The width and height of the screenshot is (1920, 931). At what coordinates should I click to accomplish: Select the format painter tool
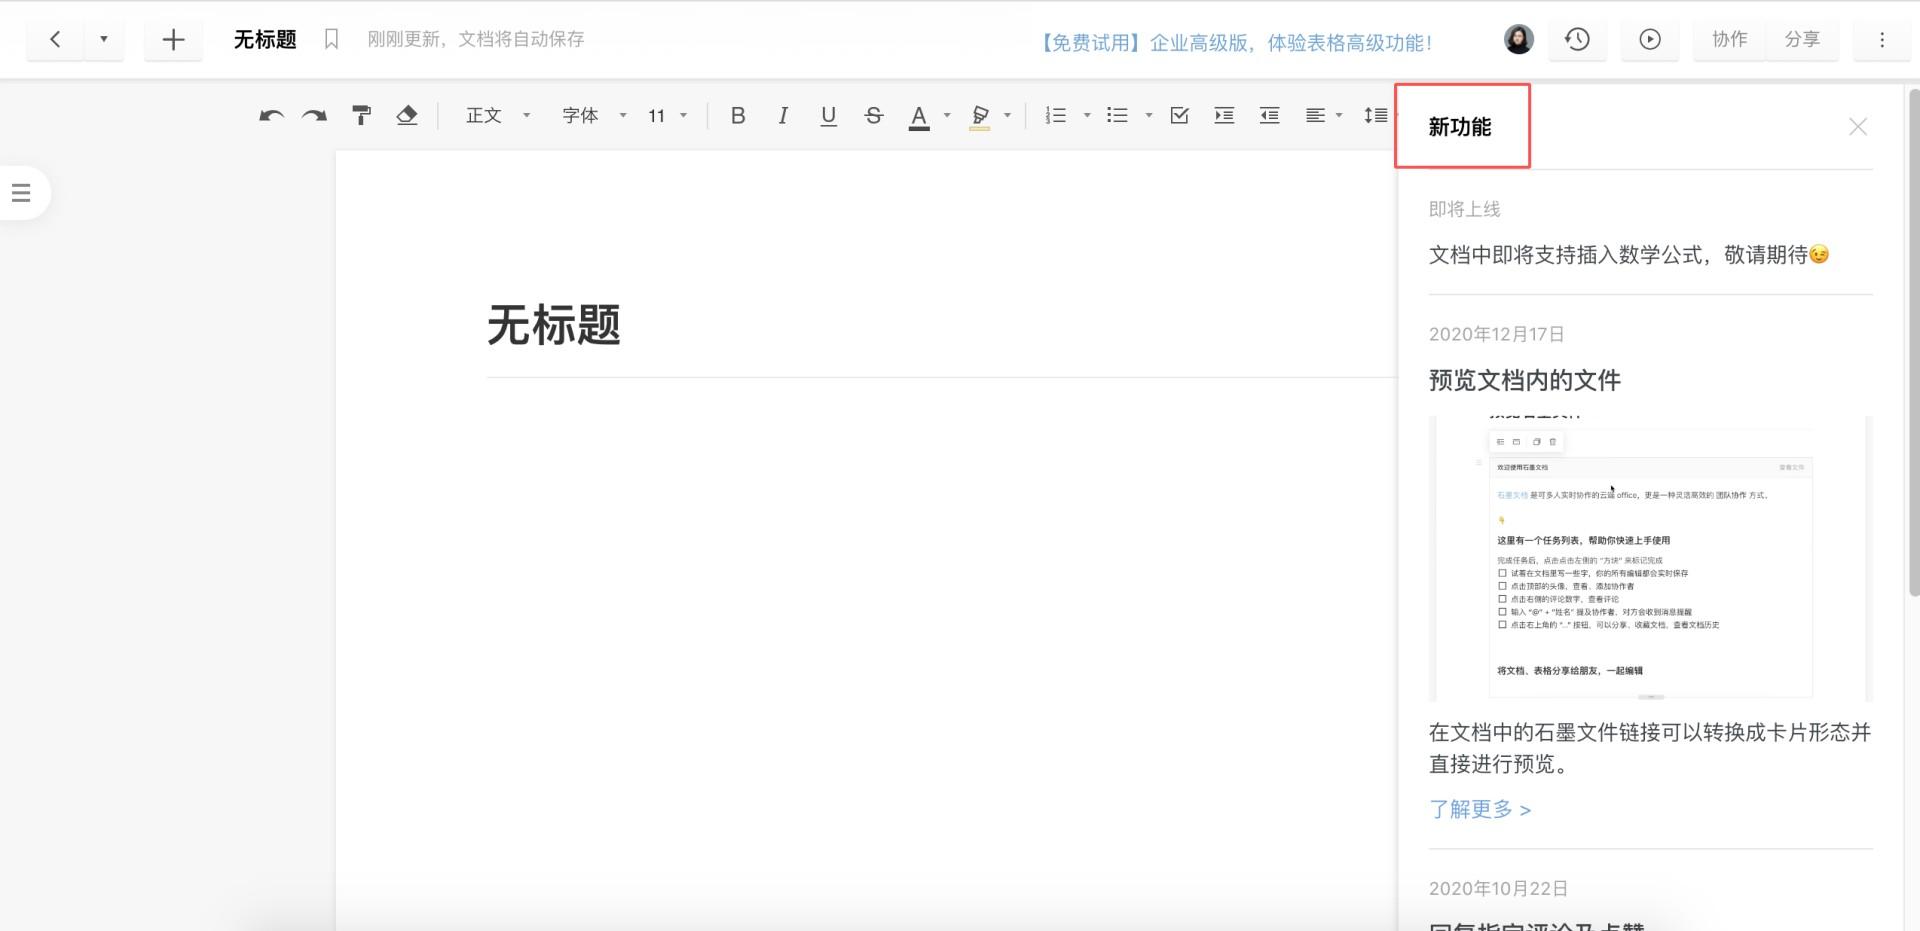click(361, 116)
